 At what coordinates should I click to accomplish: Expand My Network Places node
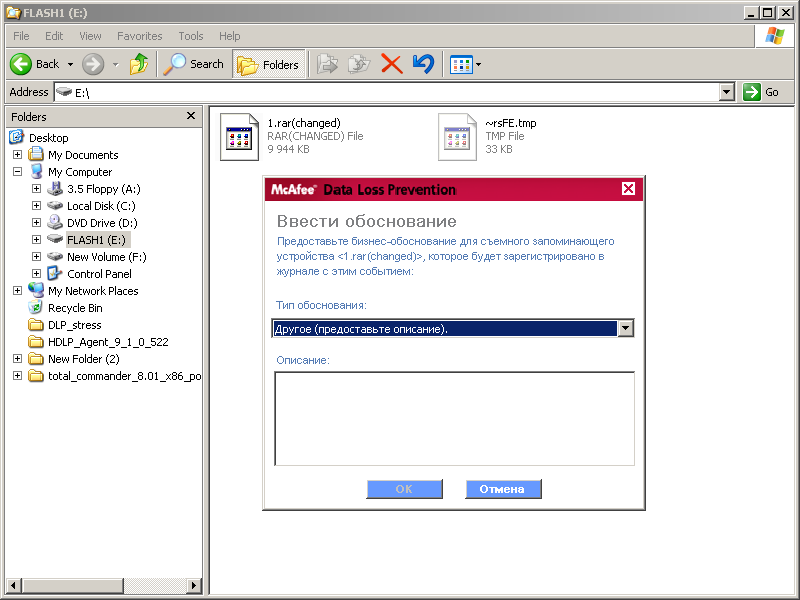(x=17, y=290)
